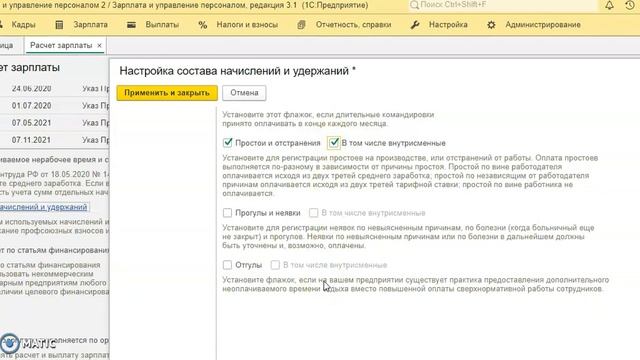
Task: Click the Прогулы и неявки label
Action: tap(268, 213)
